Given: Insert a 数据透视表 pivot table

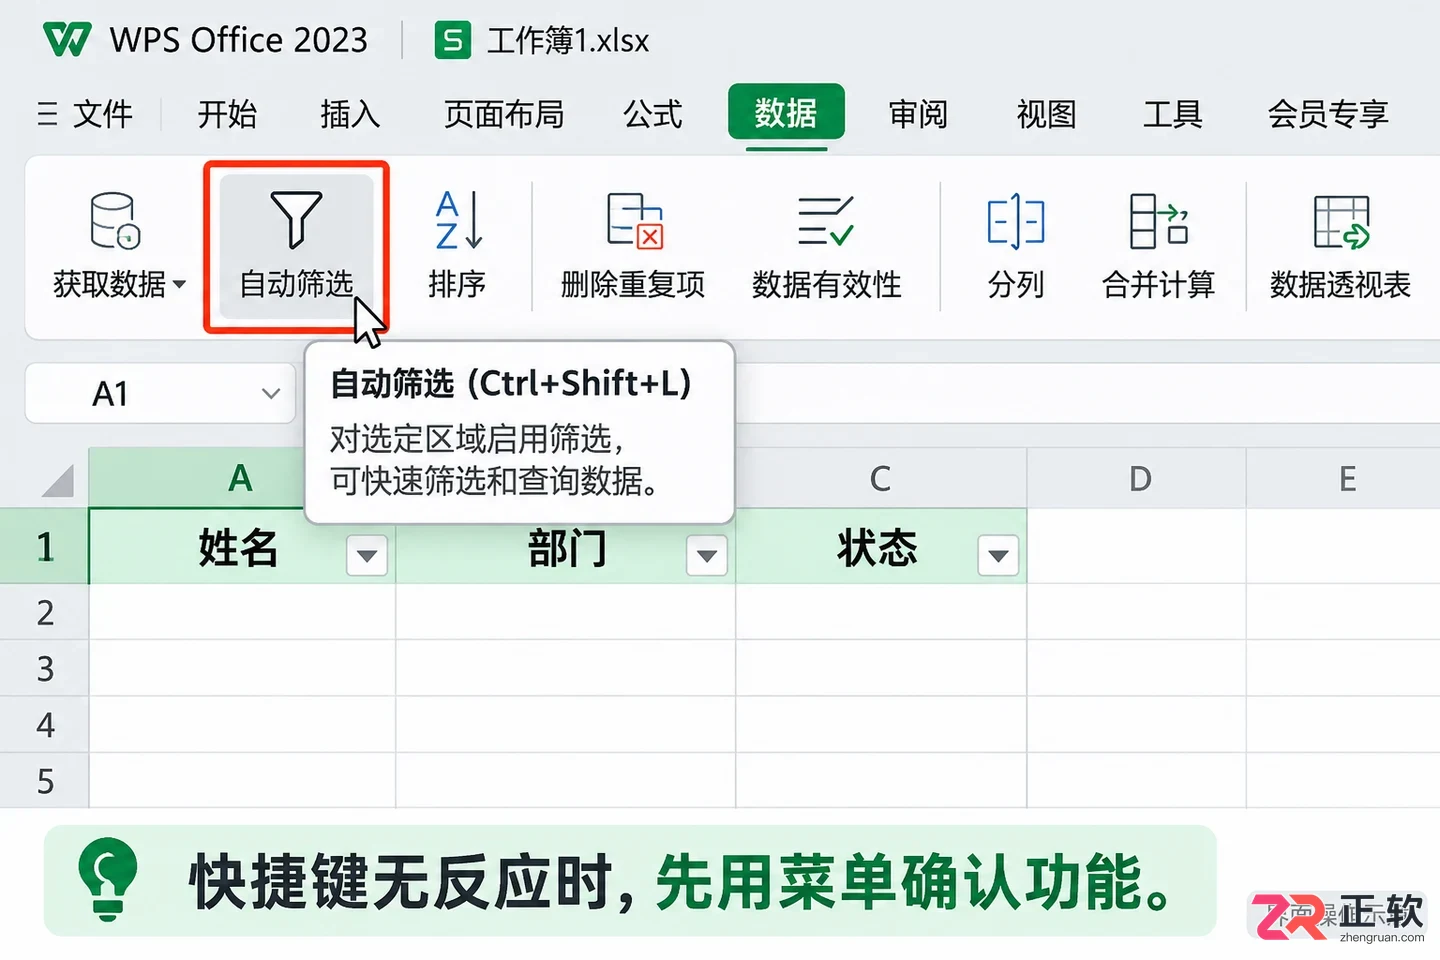Looking at the screenshot, I should point(1340,246).
